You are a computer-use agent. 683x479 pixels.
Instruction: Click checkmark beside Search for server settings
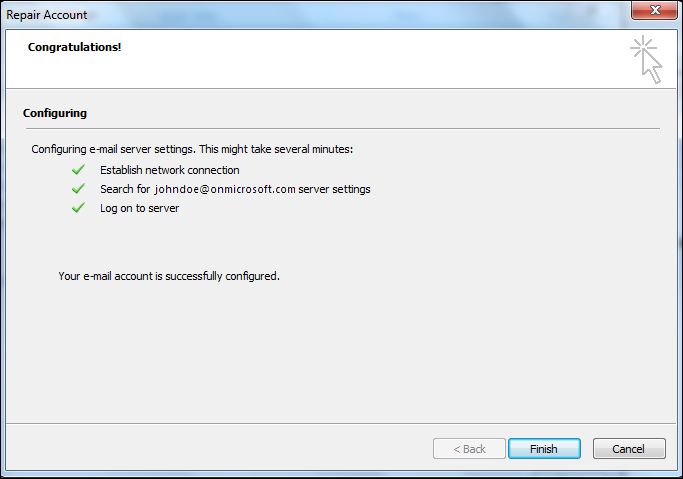pos(78,189)
